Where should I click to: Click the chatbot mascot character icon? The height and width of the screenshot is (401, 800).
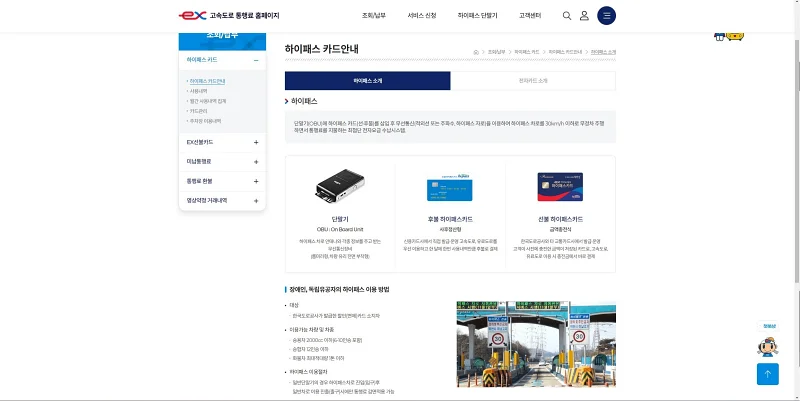[767, 346]
